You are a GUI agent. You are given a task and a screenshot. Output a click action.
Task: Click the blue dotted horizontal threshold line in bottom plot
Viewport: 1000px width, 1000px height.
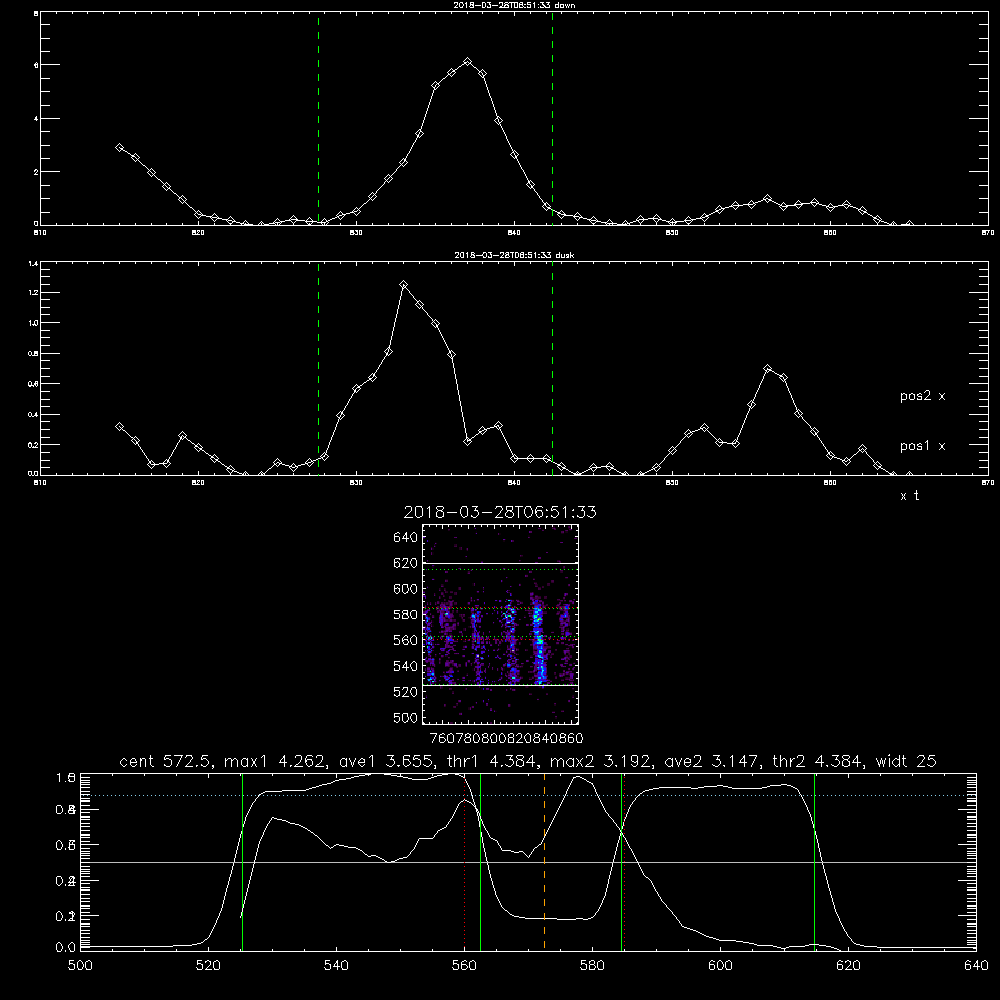tap(528, 795)
